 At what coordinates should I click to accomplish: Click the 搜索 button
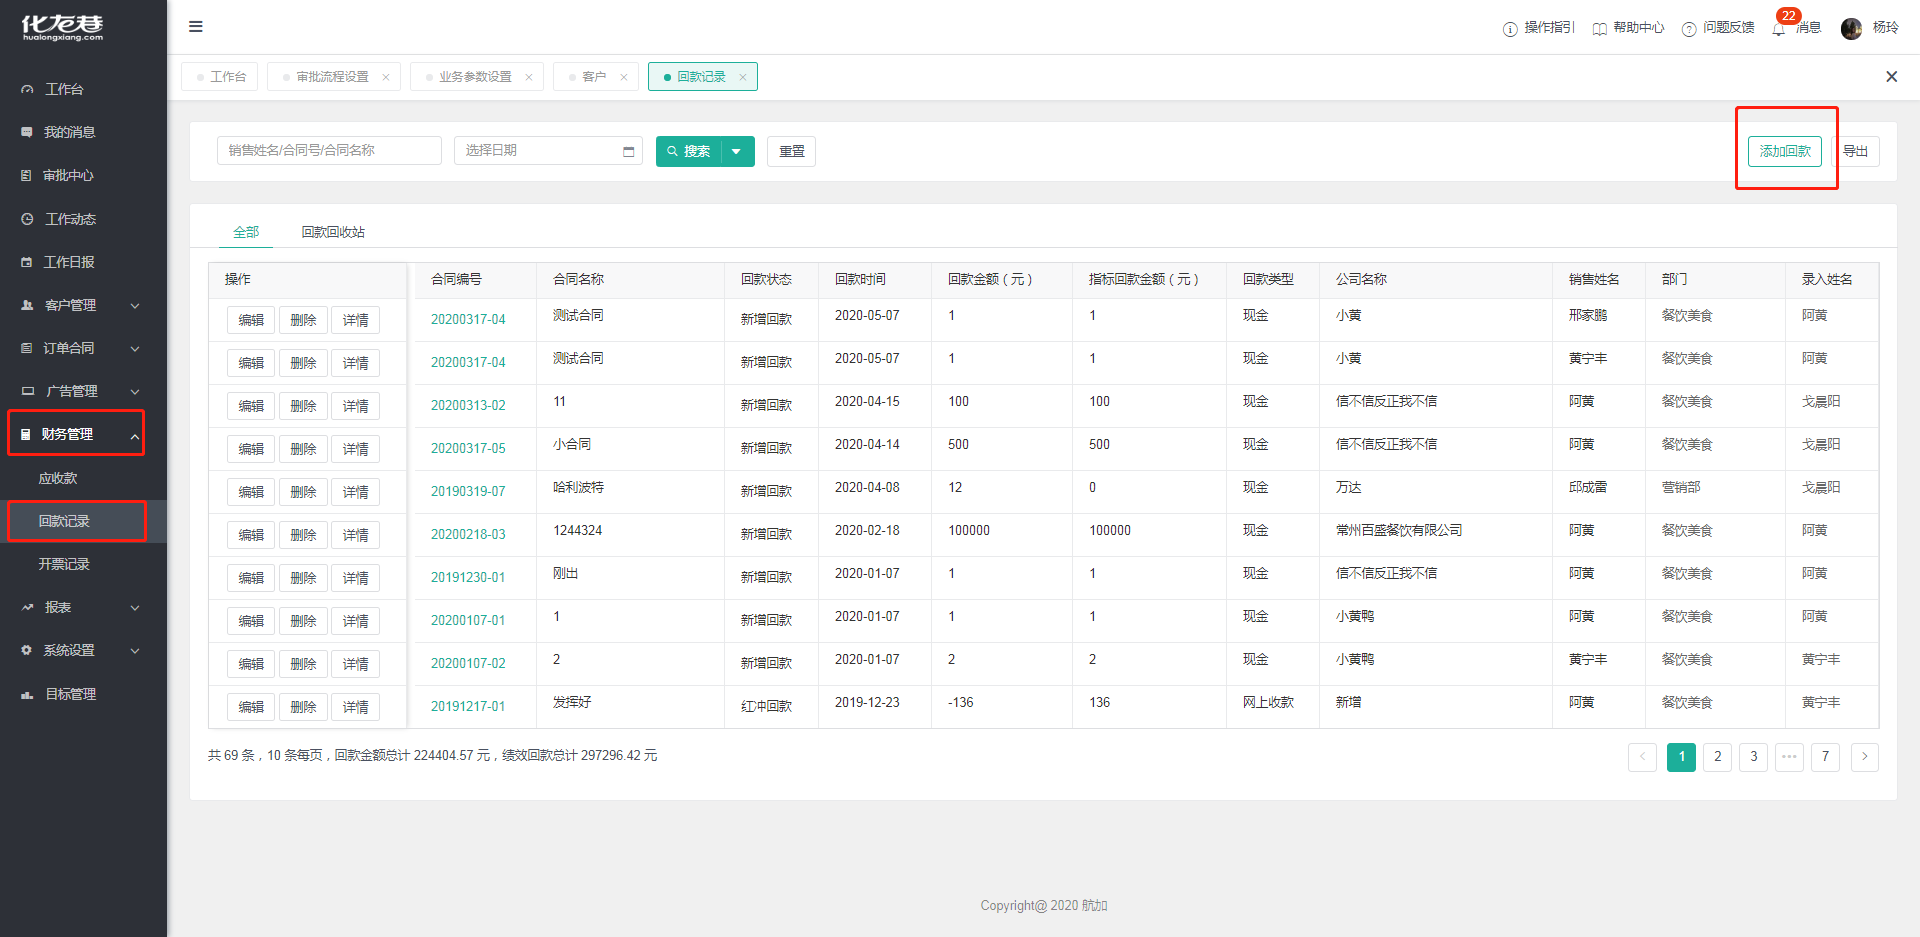(689, 152)
